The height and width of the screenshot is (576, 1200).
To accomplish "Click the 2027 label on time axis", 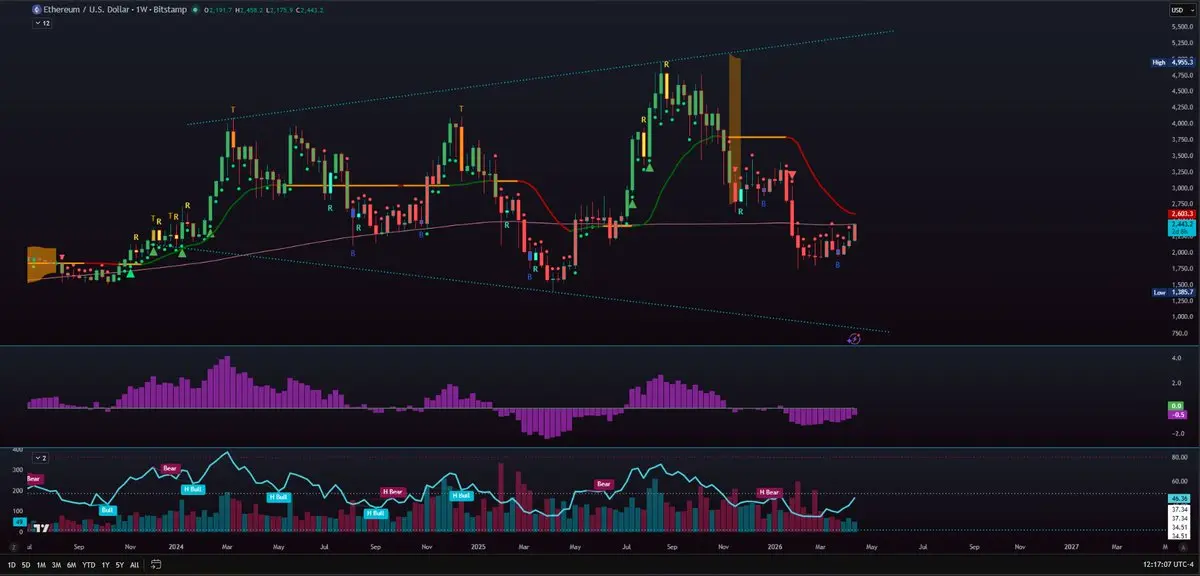I will pos(1071,547).
